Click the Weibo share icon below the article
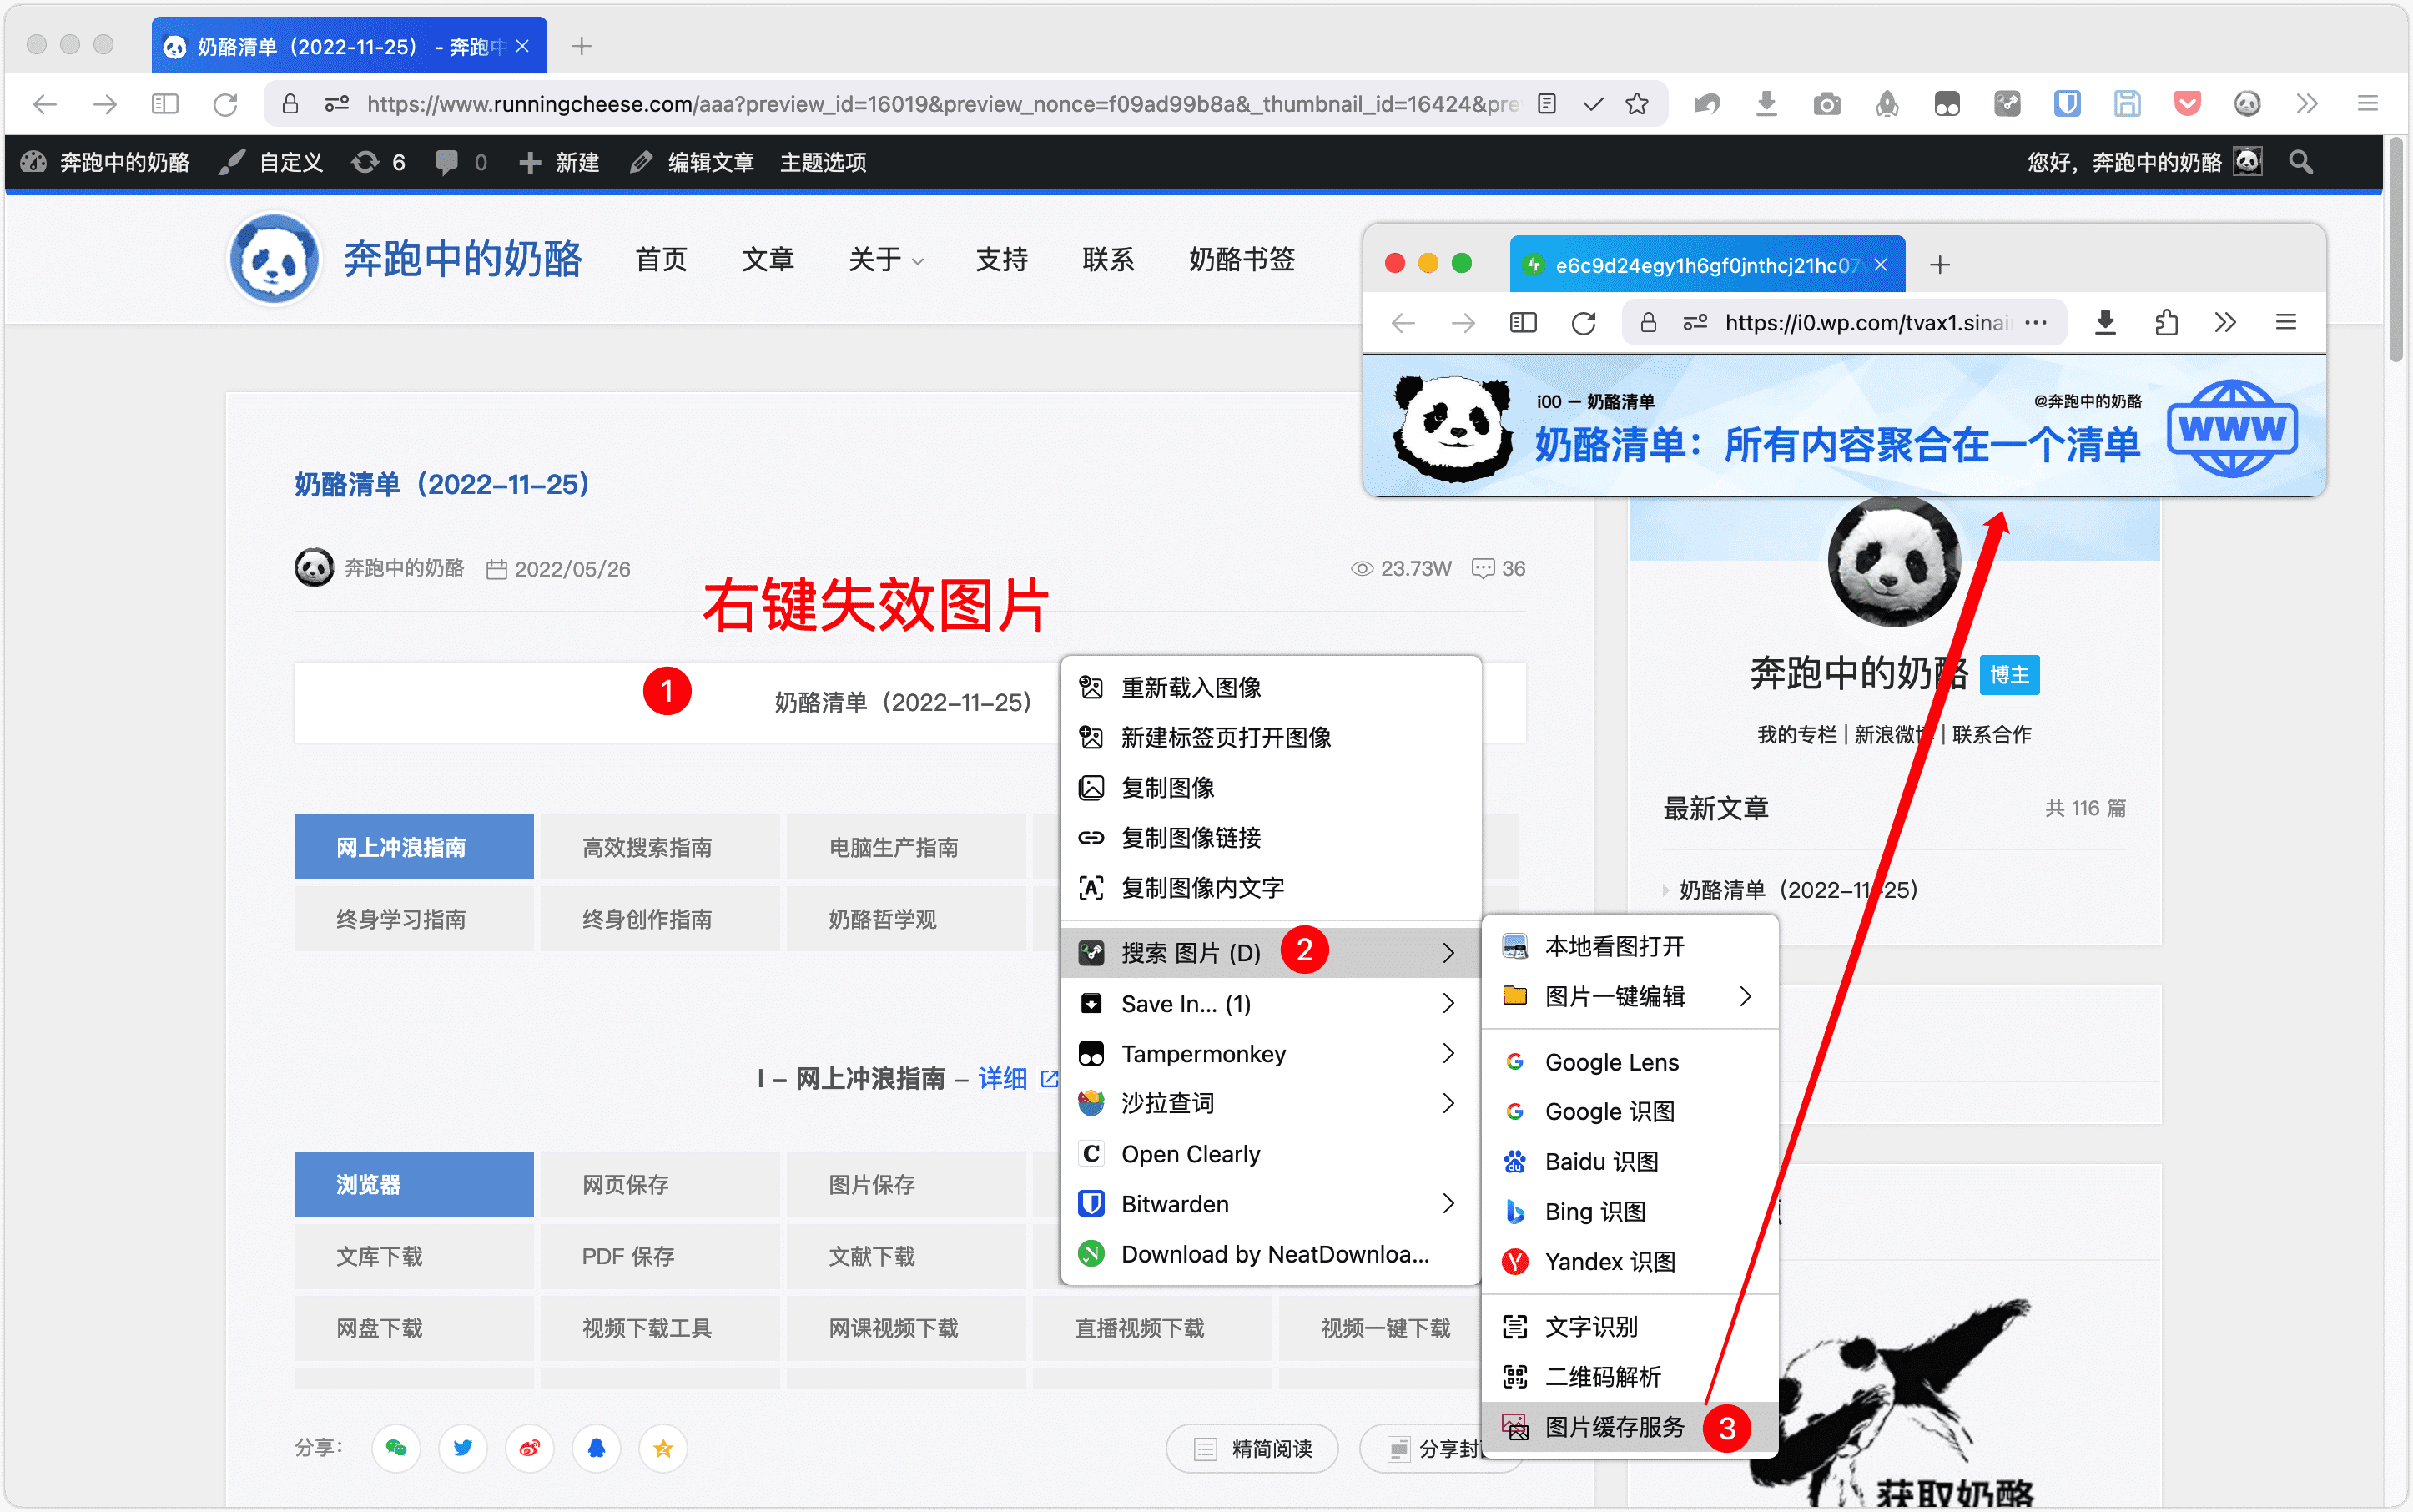Image resolution: width=2413 pixels, height=1512 pixels. tap(529, 1448)
